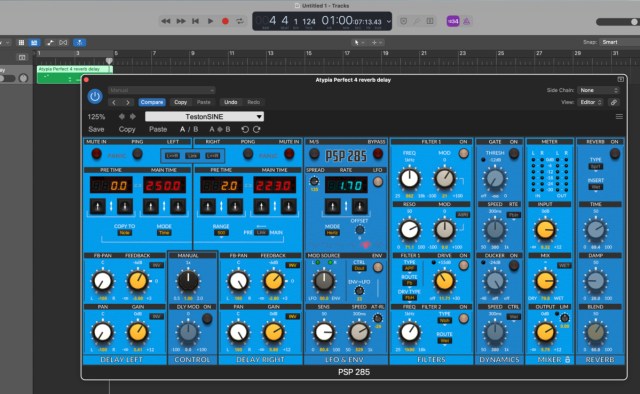Rewind using the transport rewind button
Screen dimensions: 640x394
[x=166, y=21]
